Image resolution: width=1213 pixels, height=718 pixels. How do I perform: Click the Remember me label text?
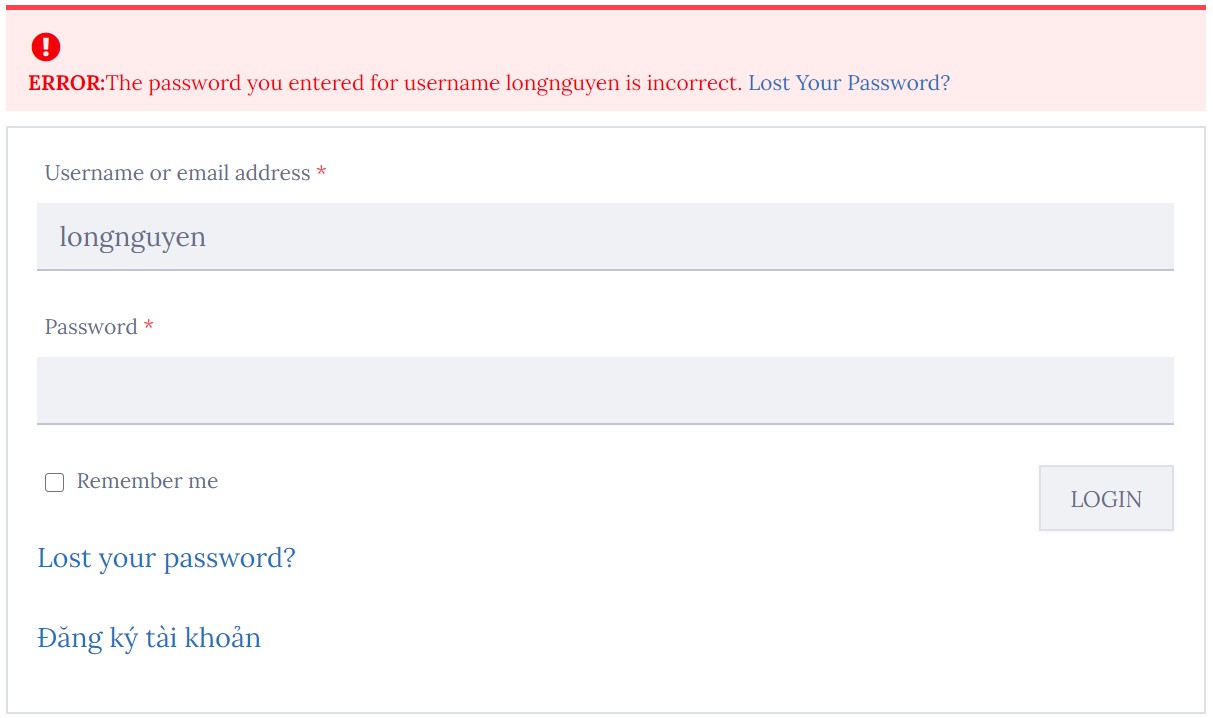[147, 481]
